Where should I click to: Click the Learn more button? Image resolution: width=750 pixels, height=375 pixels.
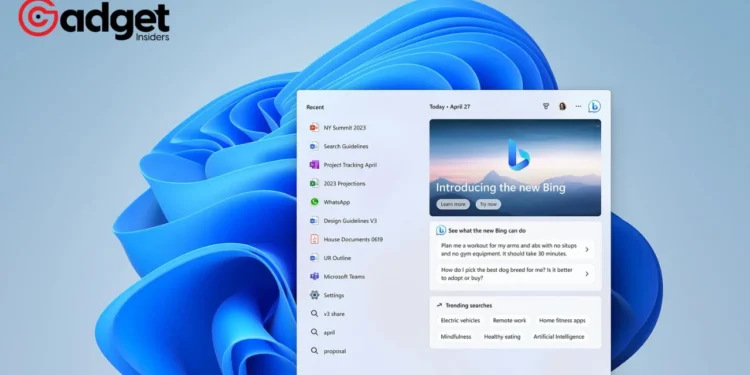452,204
